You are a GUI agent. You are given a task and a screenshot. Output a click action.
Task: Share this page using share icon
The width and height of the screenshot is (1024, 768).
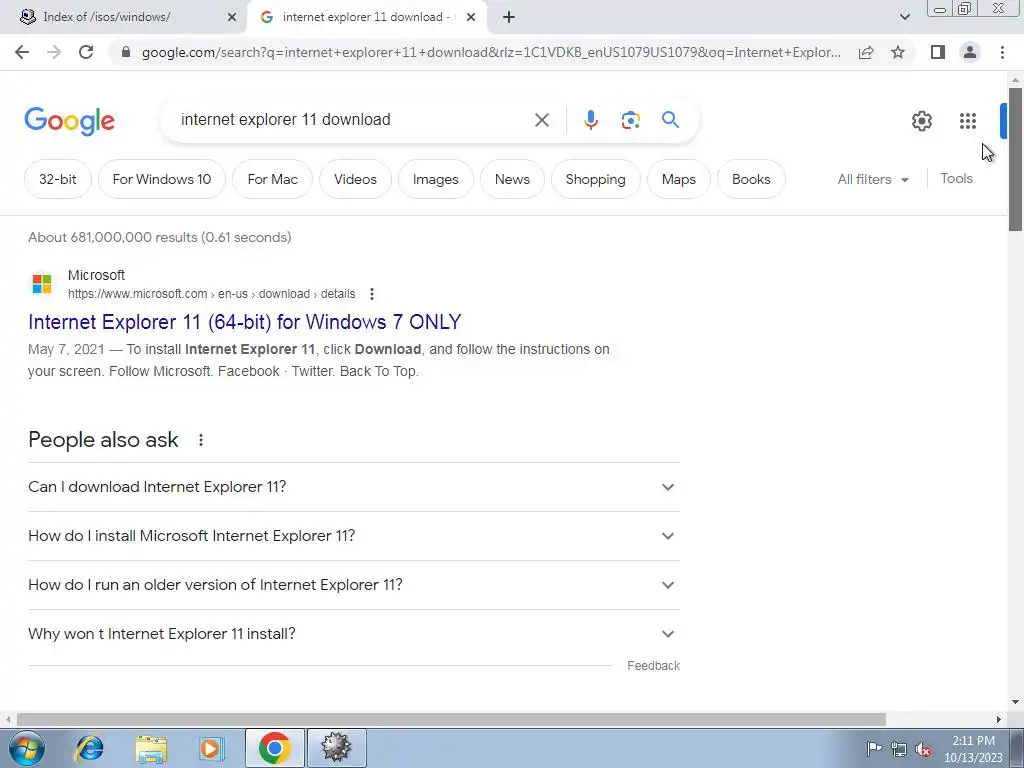tap(866, 52)
